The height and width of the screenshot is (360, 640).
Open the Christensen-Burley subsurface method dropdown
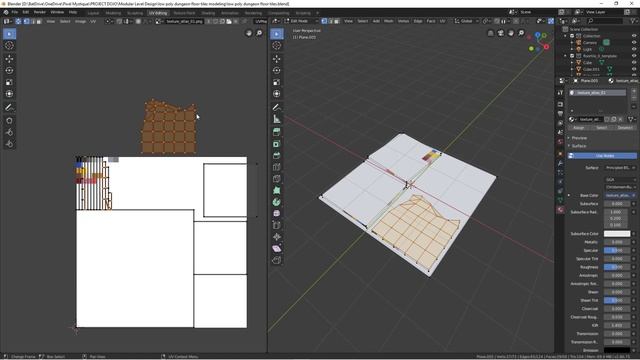click(620, 187)
